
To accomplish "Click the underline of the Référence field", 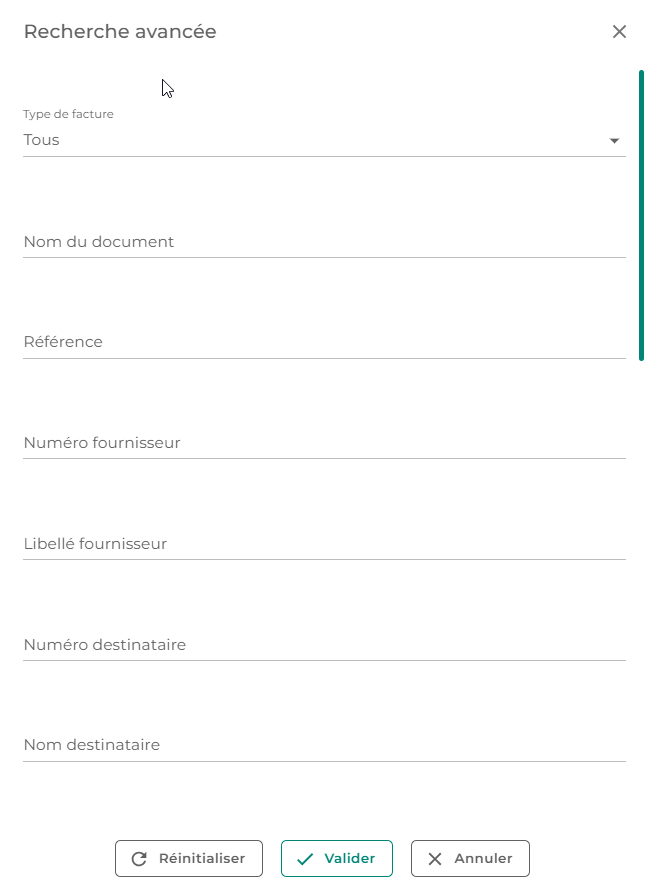I will coord(324,358).
